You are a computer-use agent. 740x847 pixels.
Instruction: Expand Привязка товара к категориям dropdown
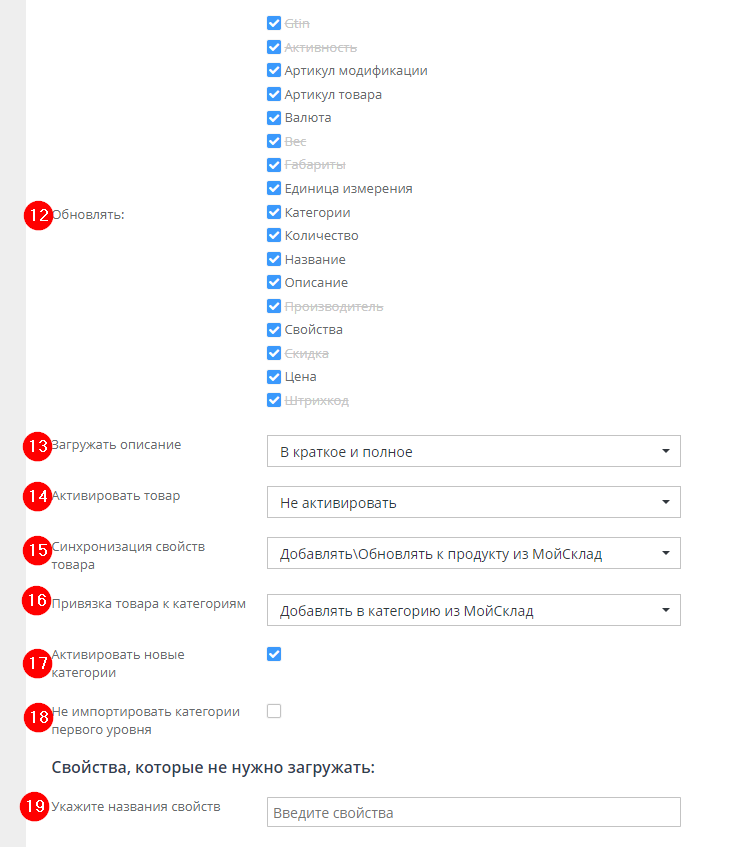pos(473,611)
